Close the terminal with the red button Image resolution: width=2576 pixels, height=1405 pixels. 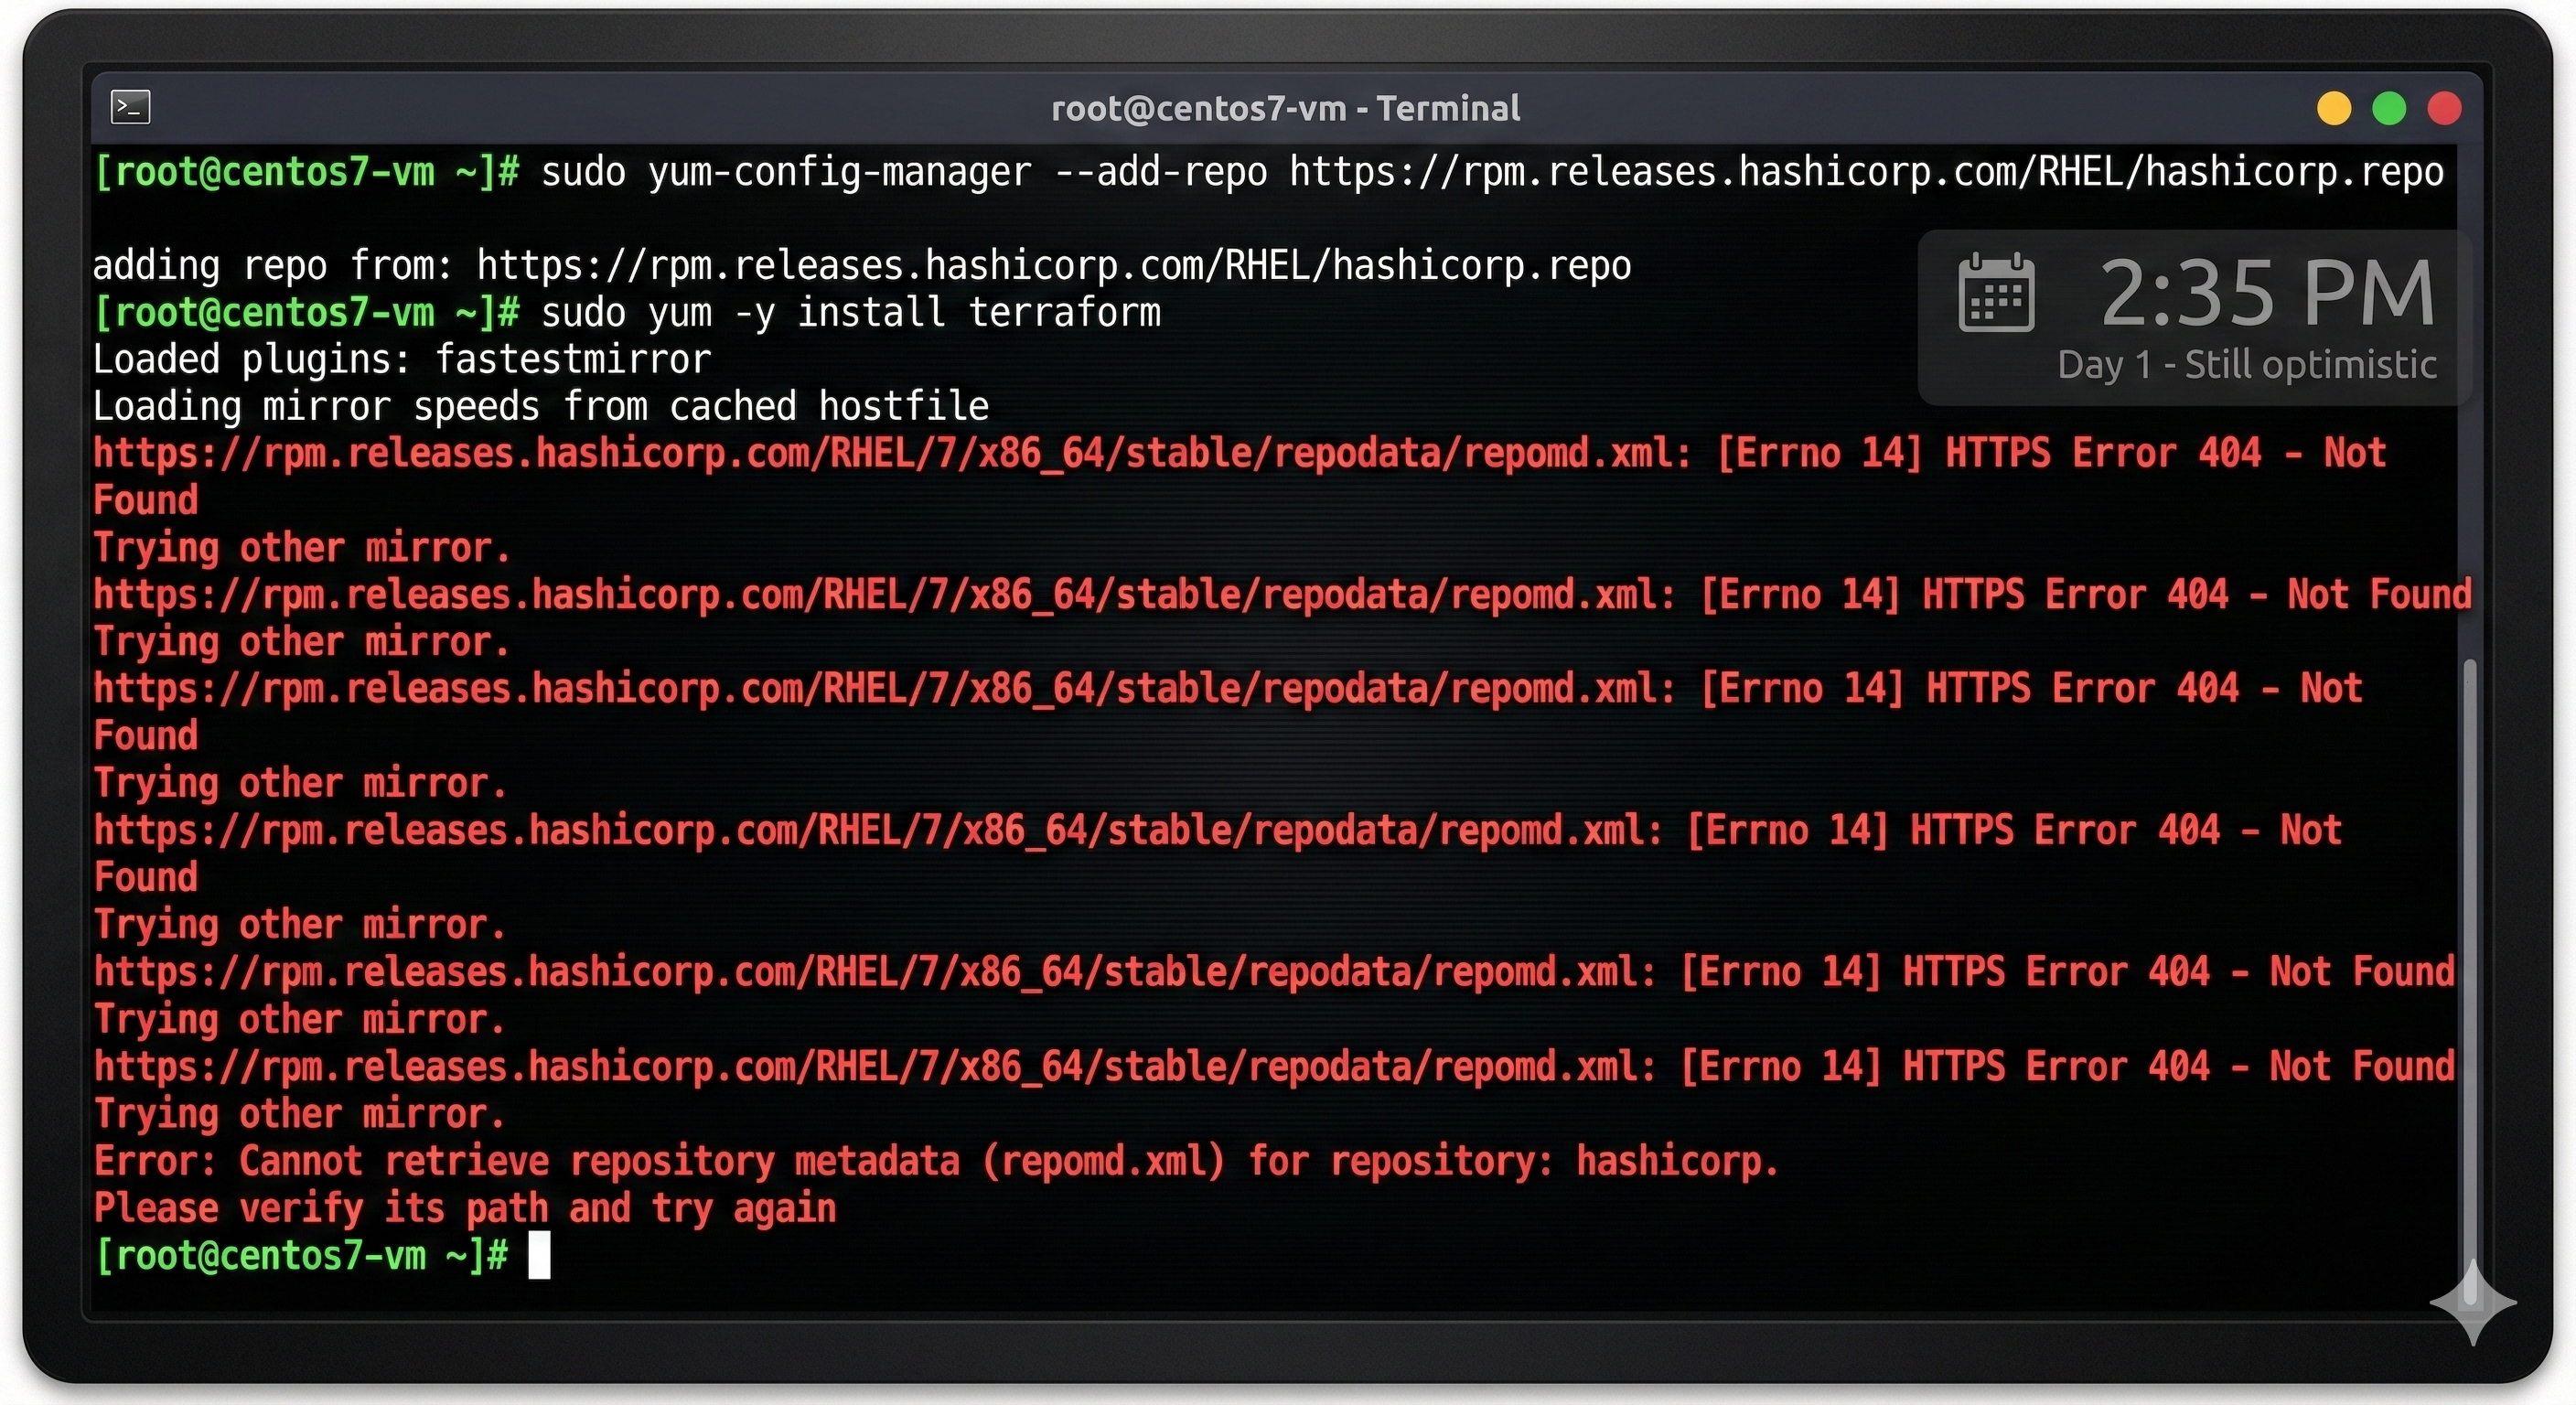coord(2444,108)
